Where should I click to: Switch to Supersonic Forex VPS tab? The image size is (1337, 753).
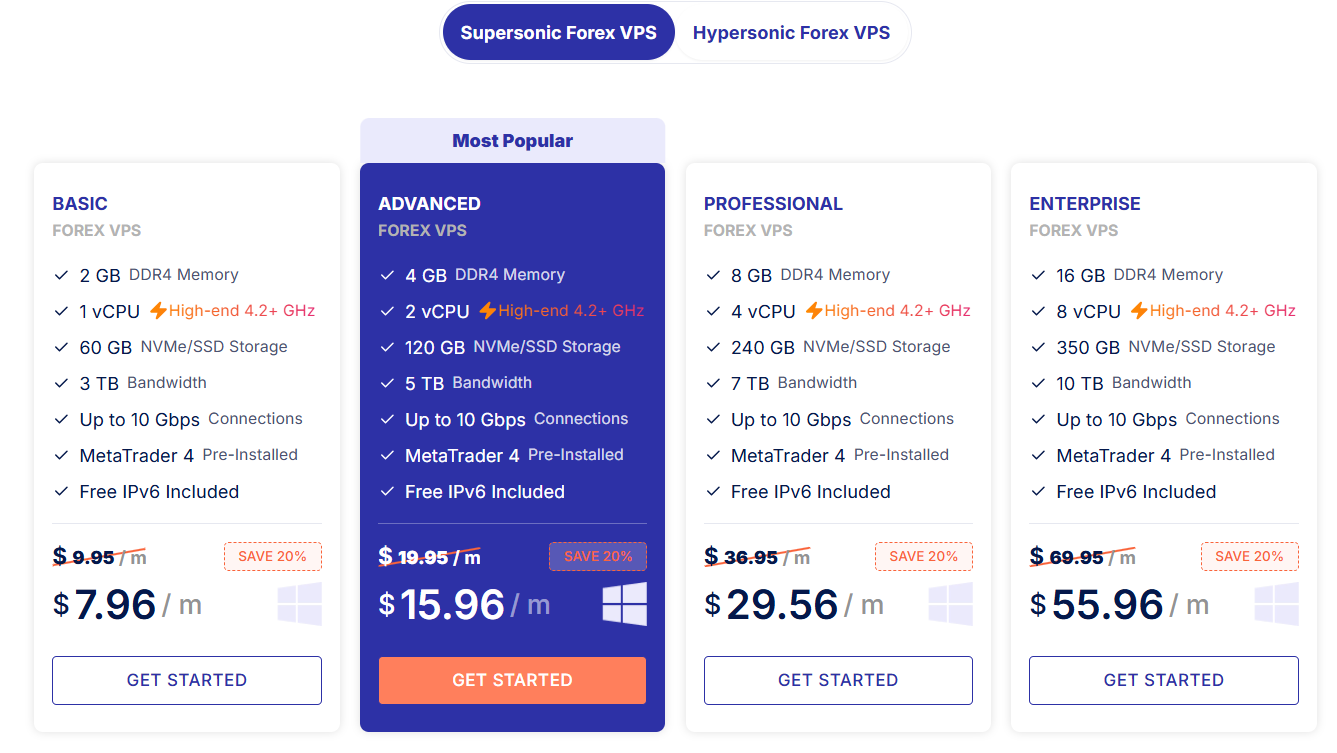point(558,33)
